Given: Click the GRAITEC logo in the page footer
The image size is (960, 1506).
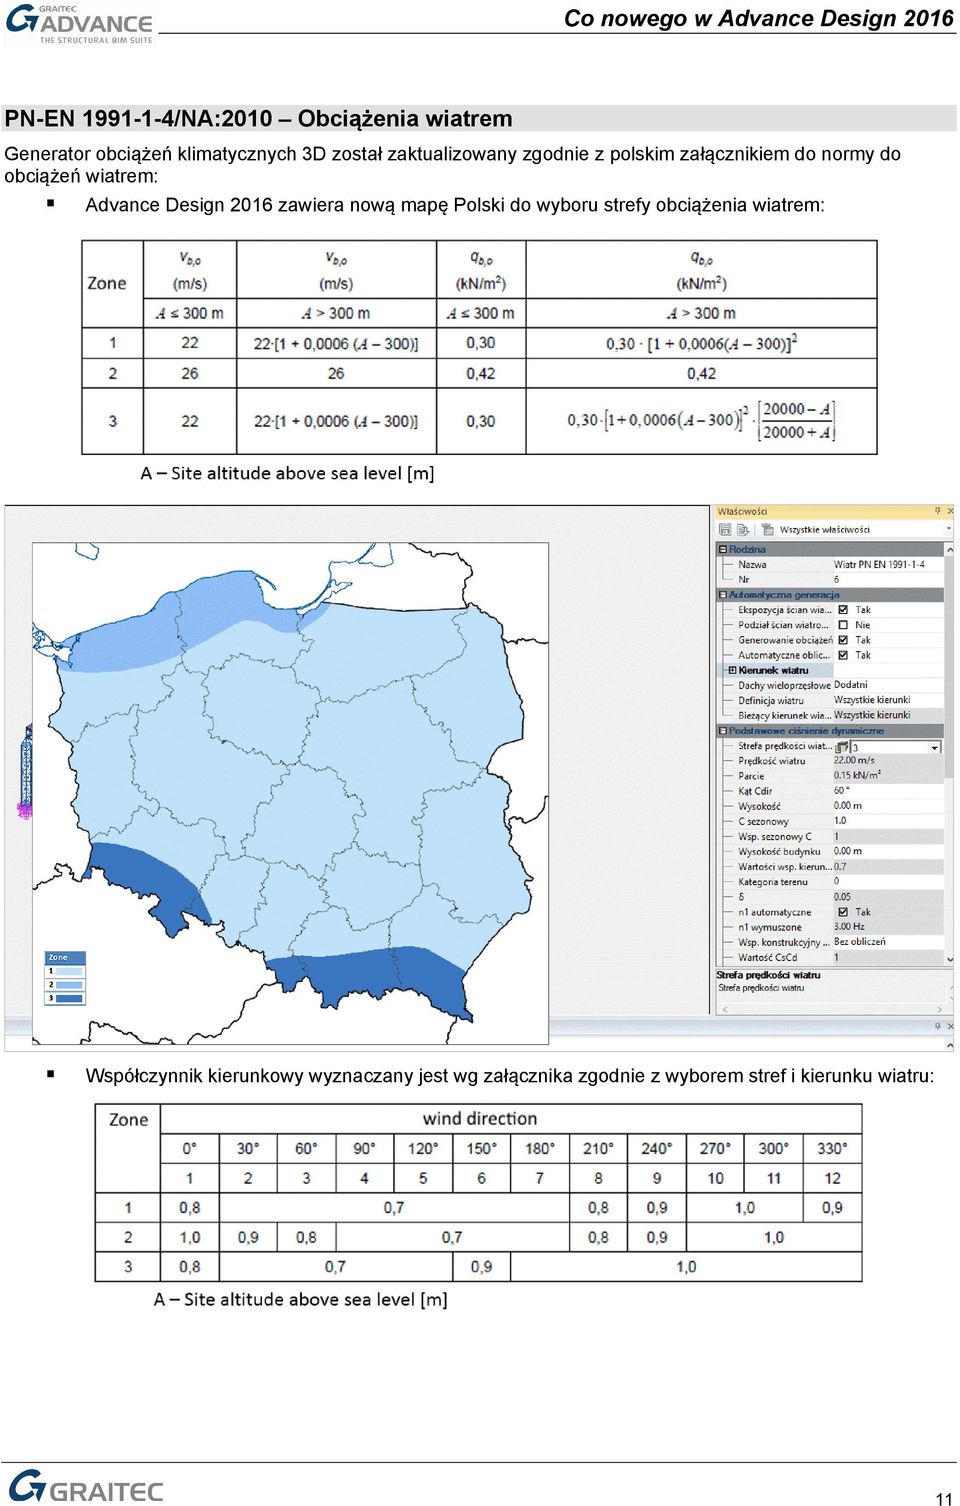Looking at the screenshot, I should pyautogui.click(x=86, y=1487).
